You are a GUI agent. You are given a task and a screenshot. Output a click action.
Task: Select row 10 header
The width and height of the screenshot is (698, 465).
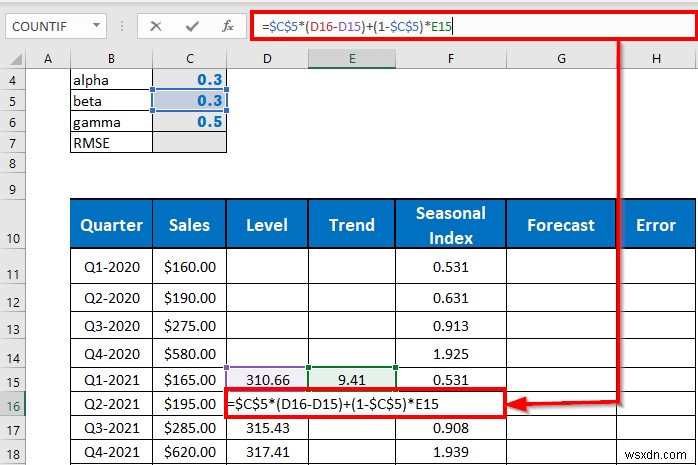pos(12,224)
